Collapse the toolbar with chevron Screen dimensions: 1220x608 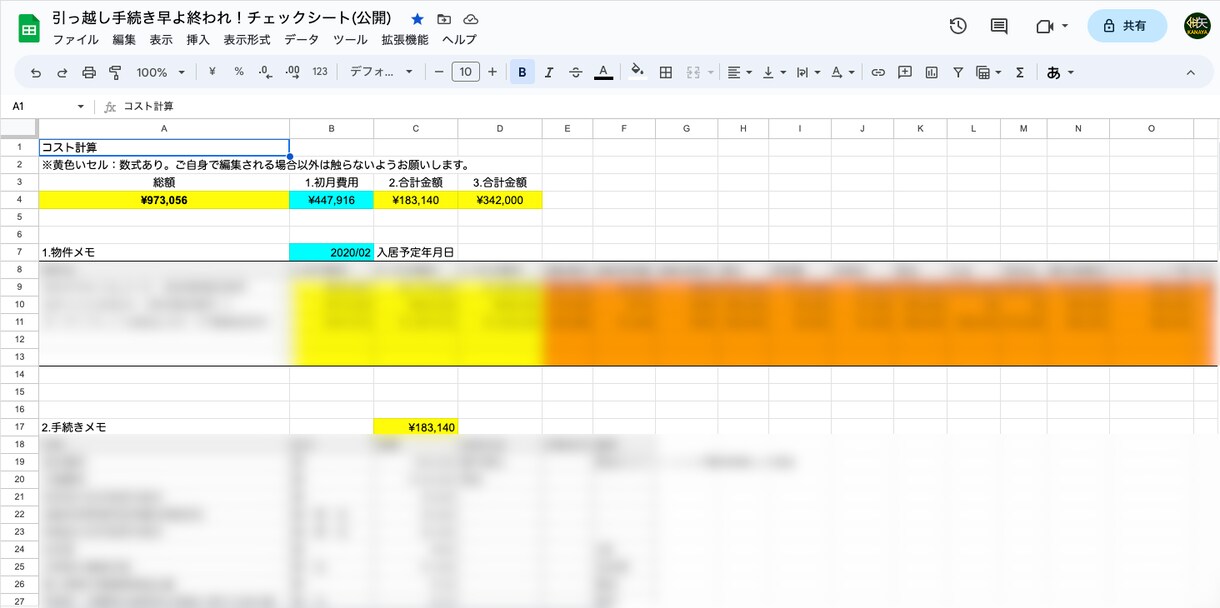point(1190,72)
